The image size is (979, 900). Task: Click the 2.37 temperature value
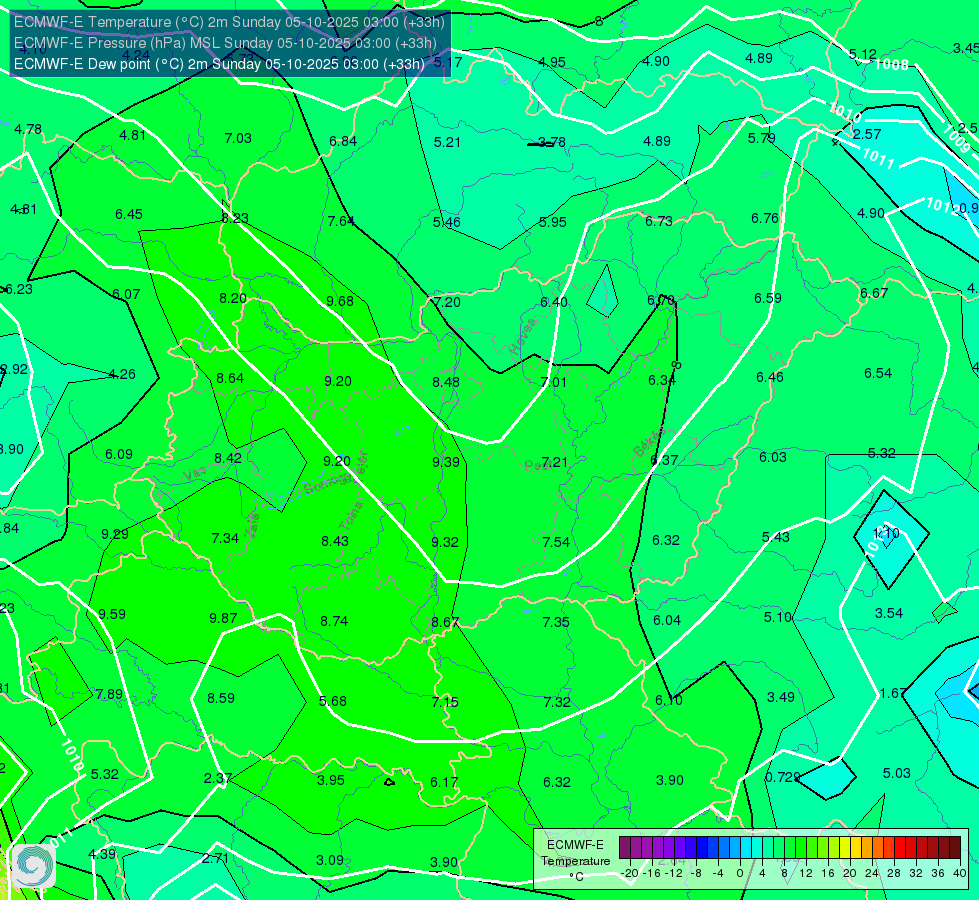(x=218, y=778)
